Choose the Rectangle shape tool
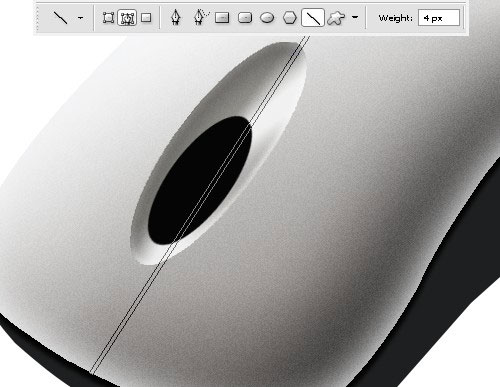This screenshot has height=387, width=500. point(222,18)
